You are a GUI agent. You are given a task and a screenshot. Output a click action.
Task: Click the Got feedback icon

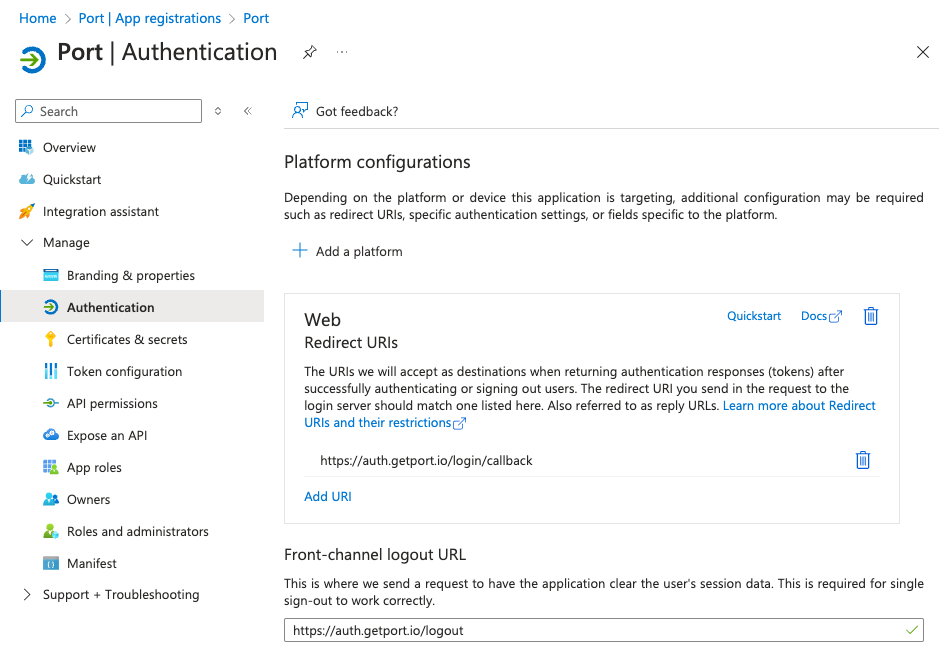pyautogui.click(x=299, y=111)
